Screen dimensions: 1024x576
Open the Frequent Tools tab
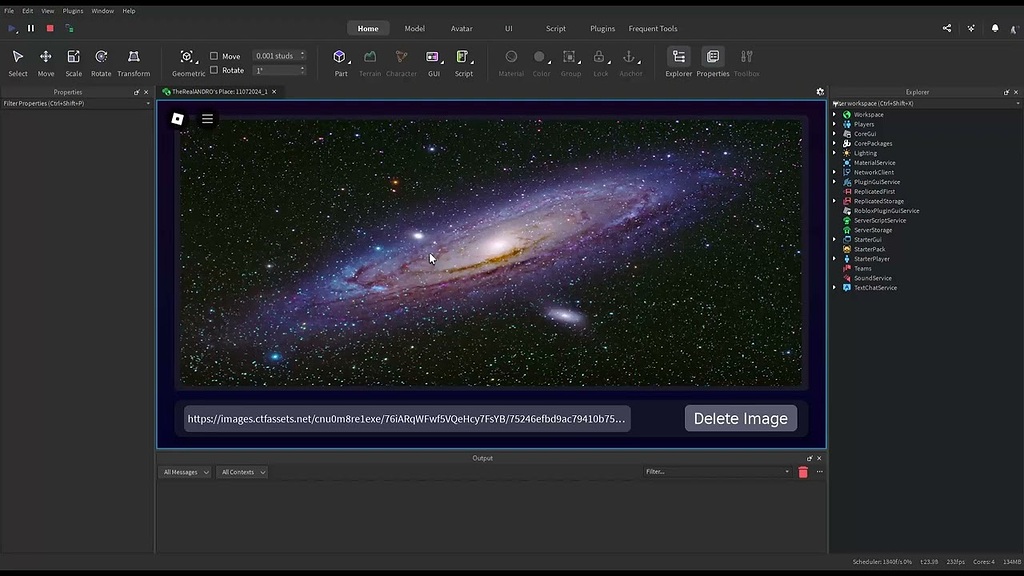tap(652, 28)
